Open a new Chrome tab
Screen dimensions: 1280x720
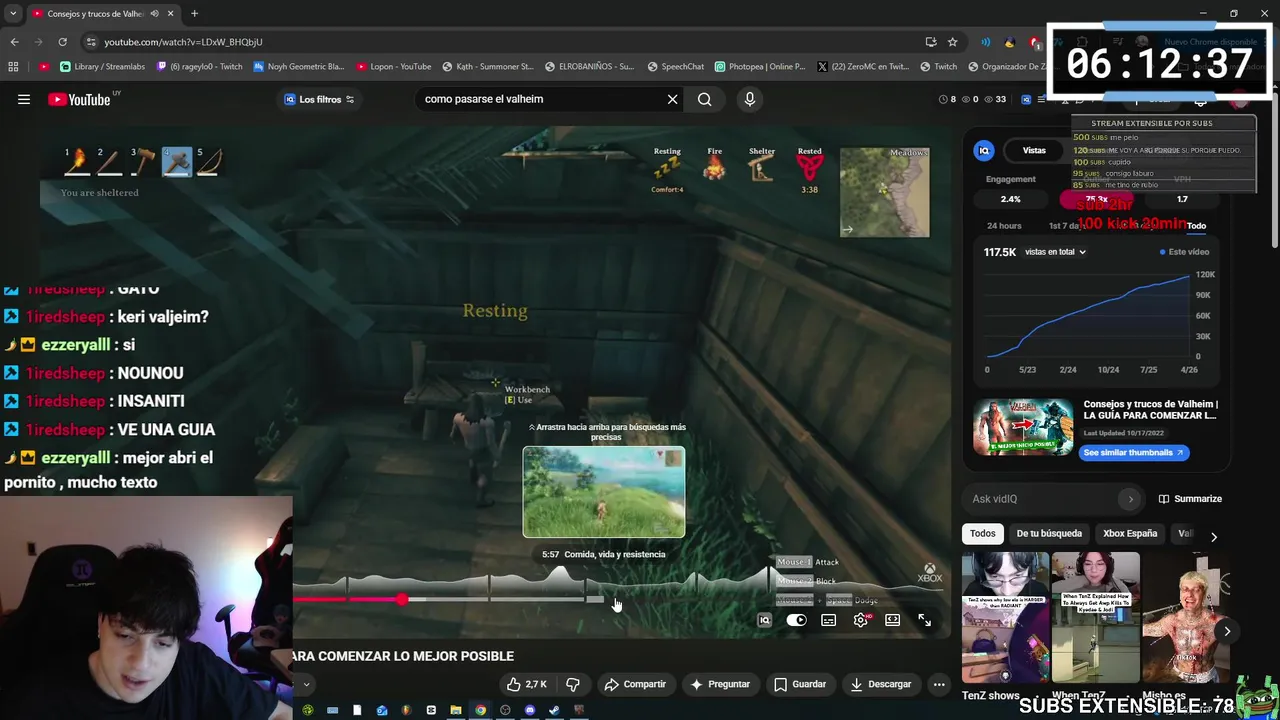(194, 14)
